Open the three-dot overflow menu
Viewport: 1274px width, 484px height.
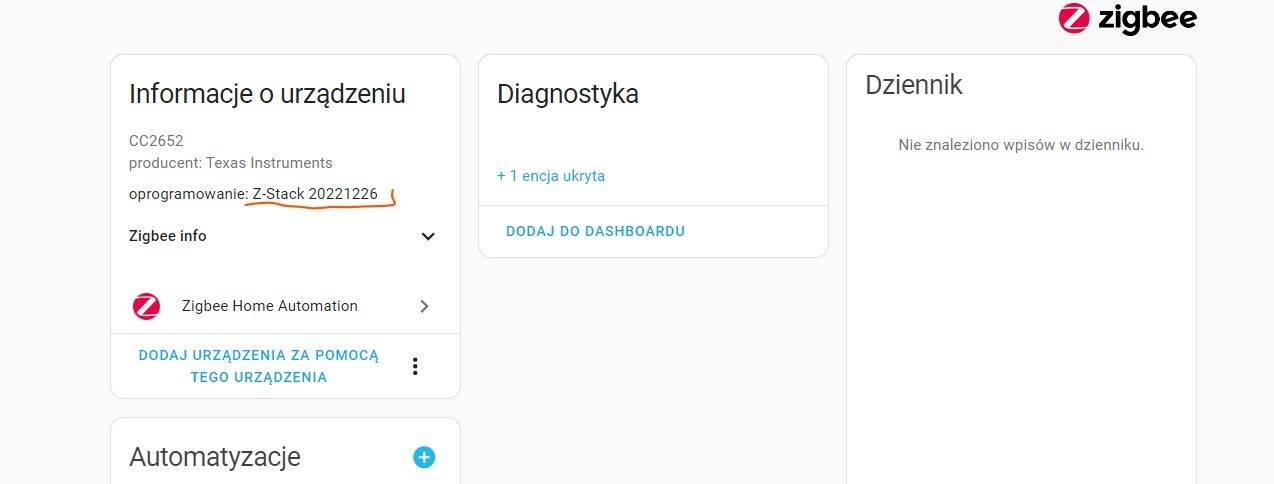(415, 366)
